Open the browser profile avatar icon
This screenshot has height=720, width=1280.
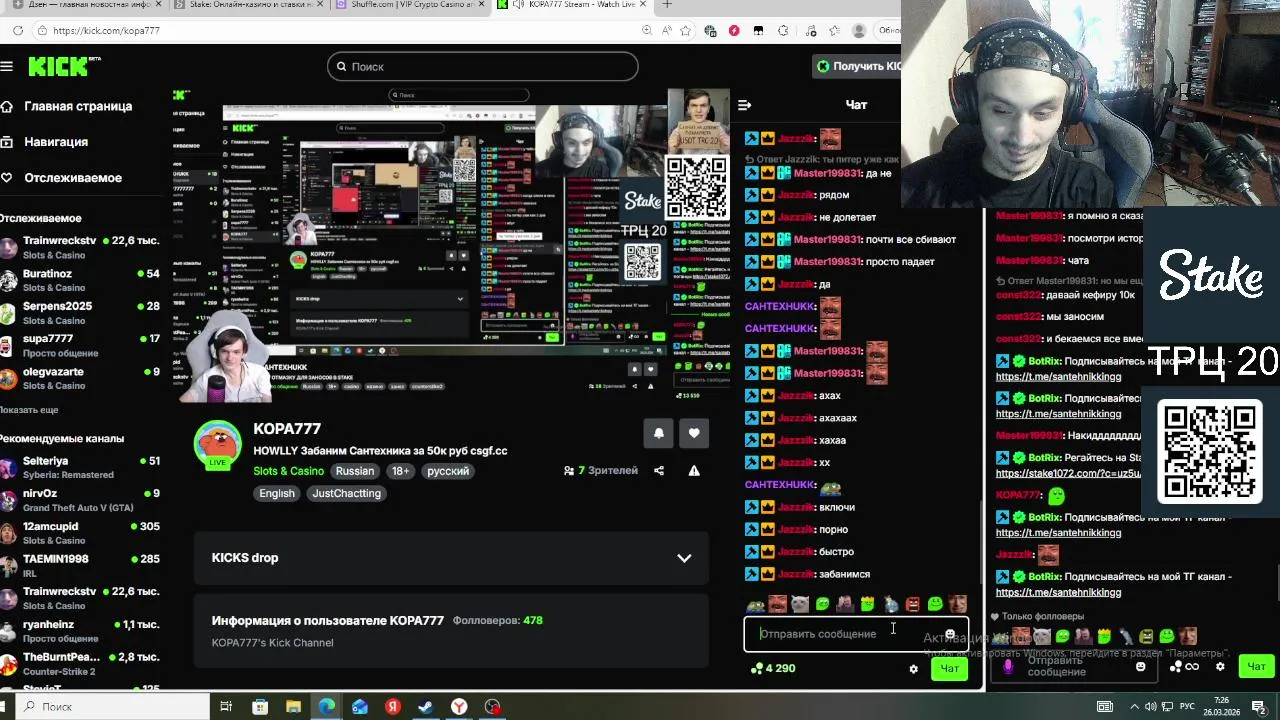(859, 31)
